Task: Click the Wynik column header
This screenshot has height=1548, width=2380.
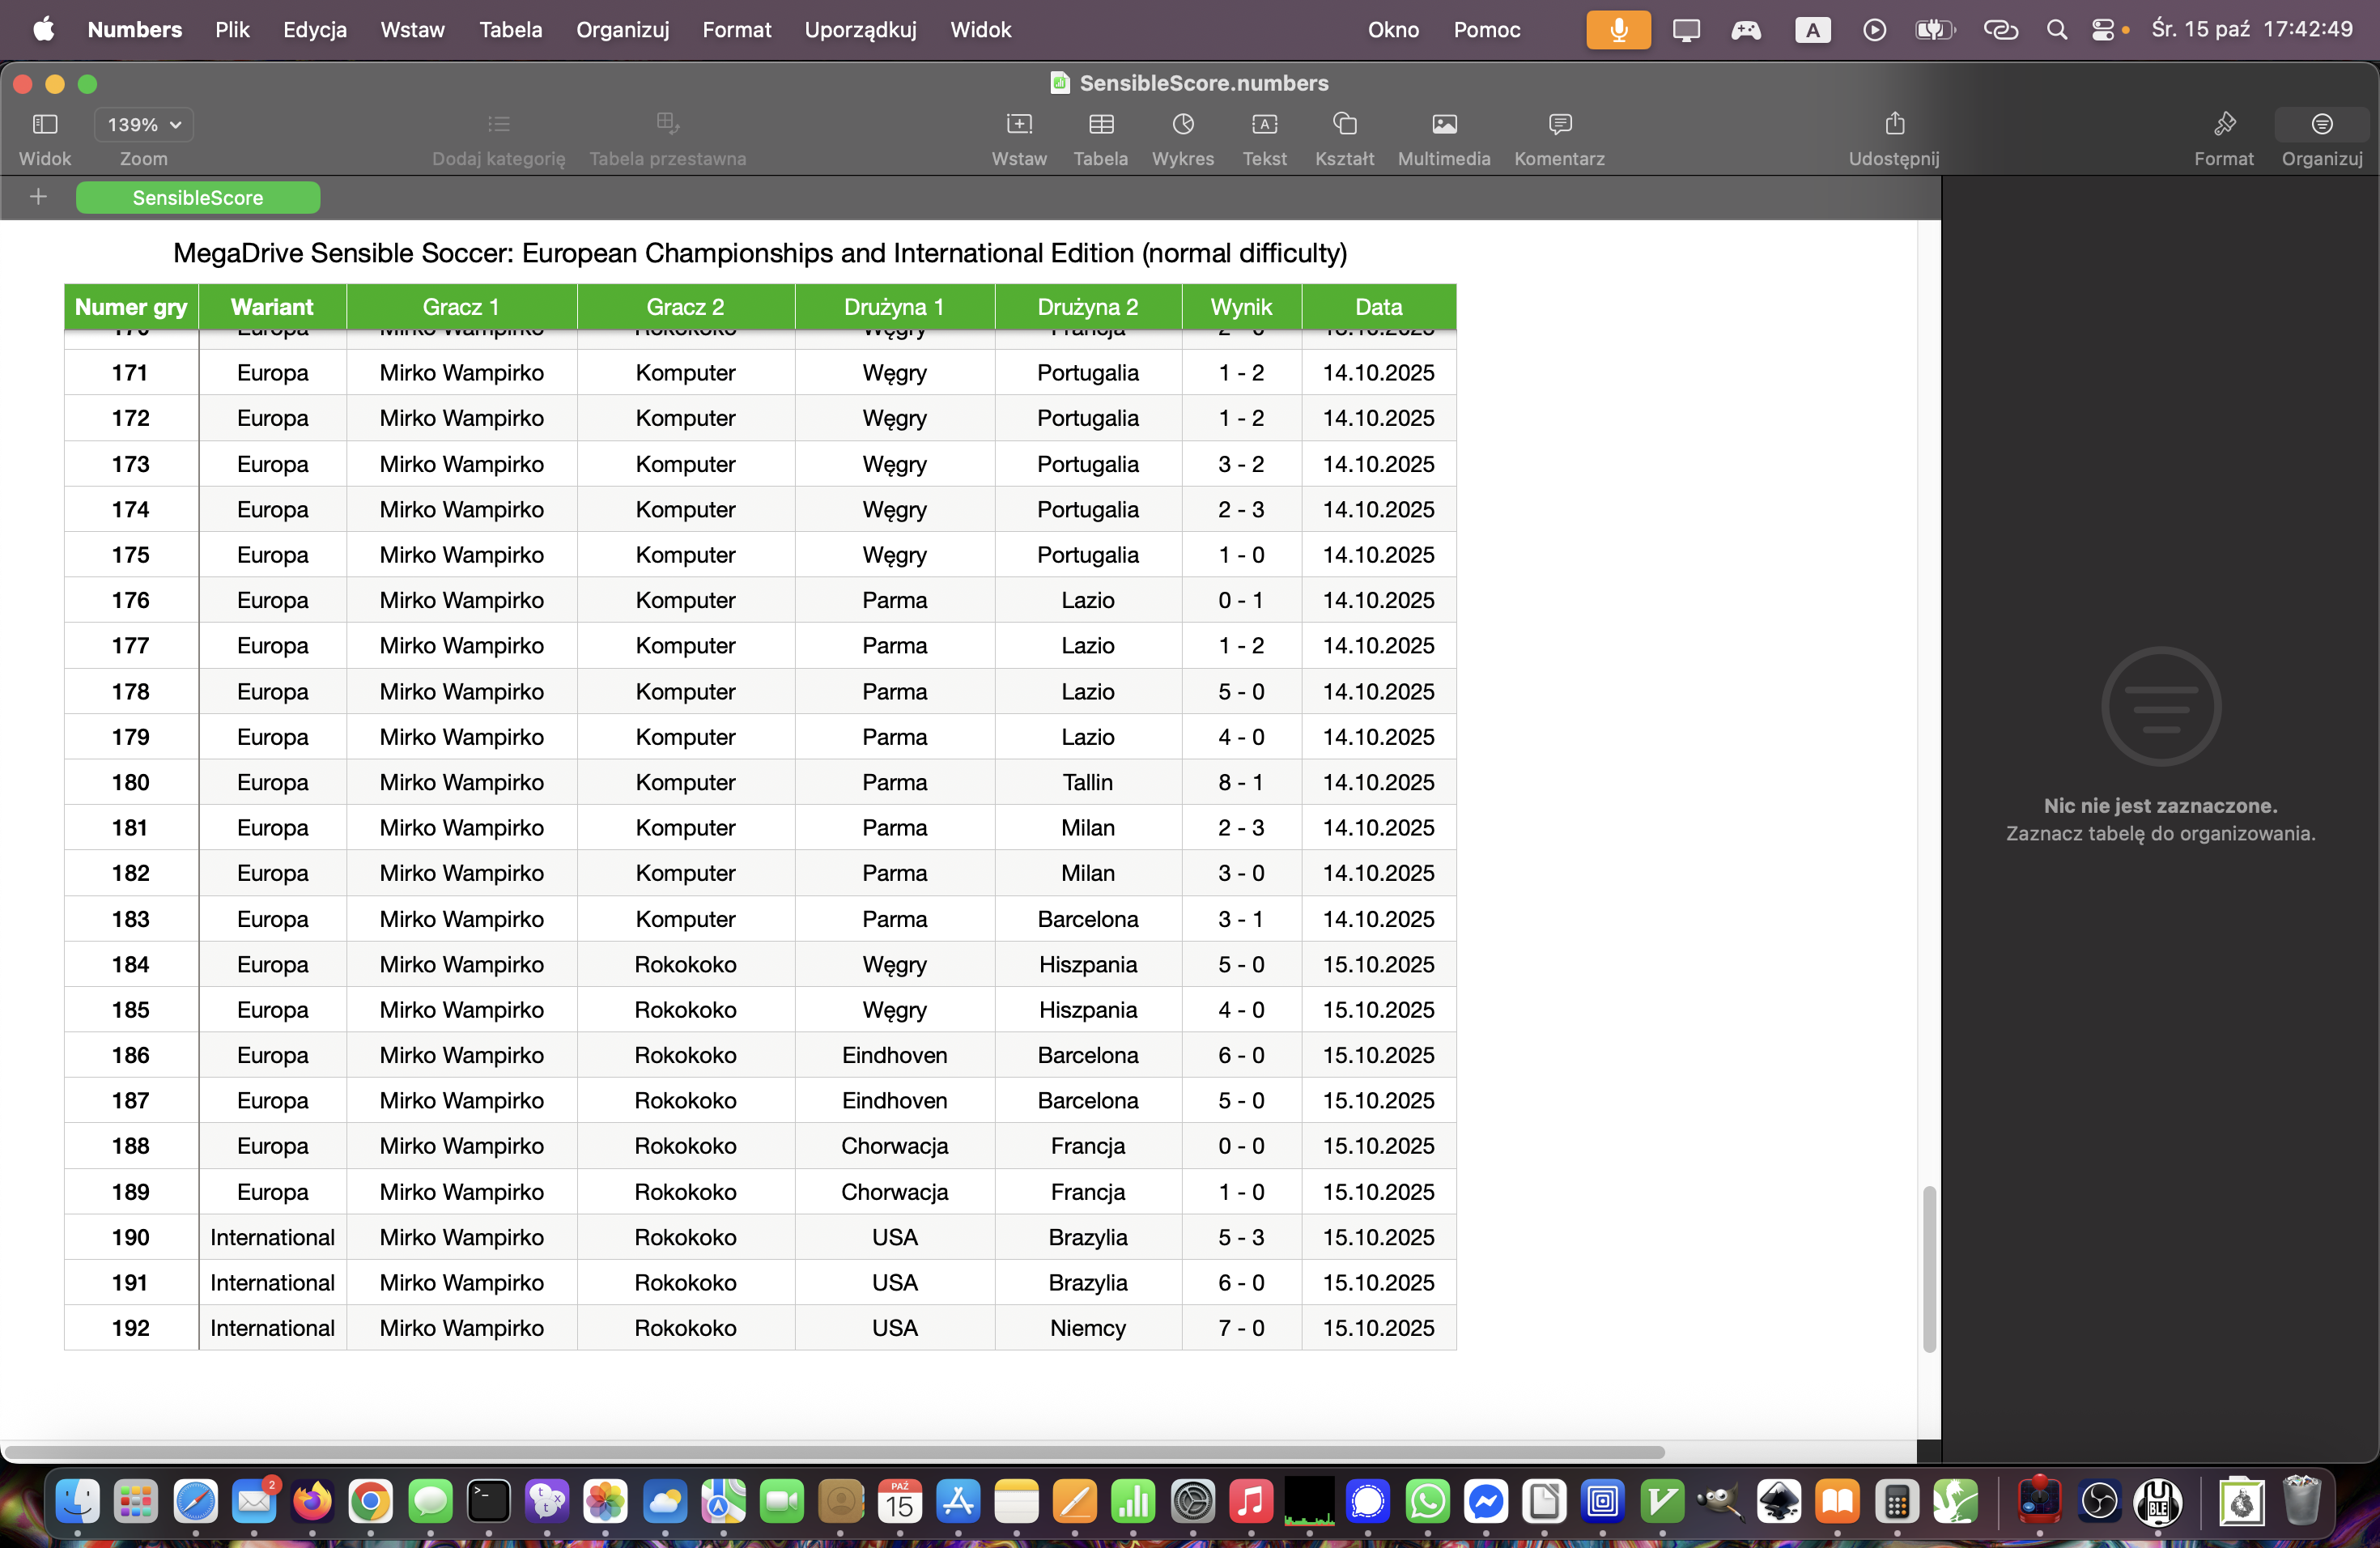Action: [1240, 307]
